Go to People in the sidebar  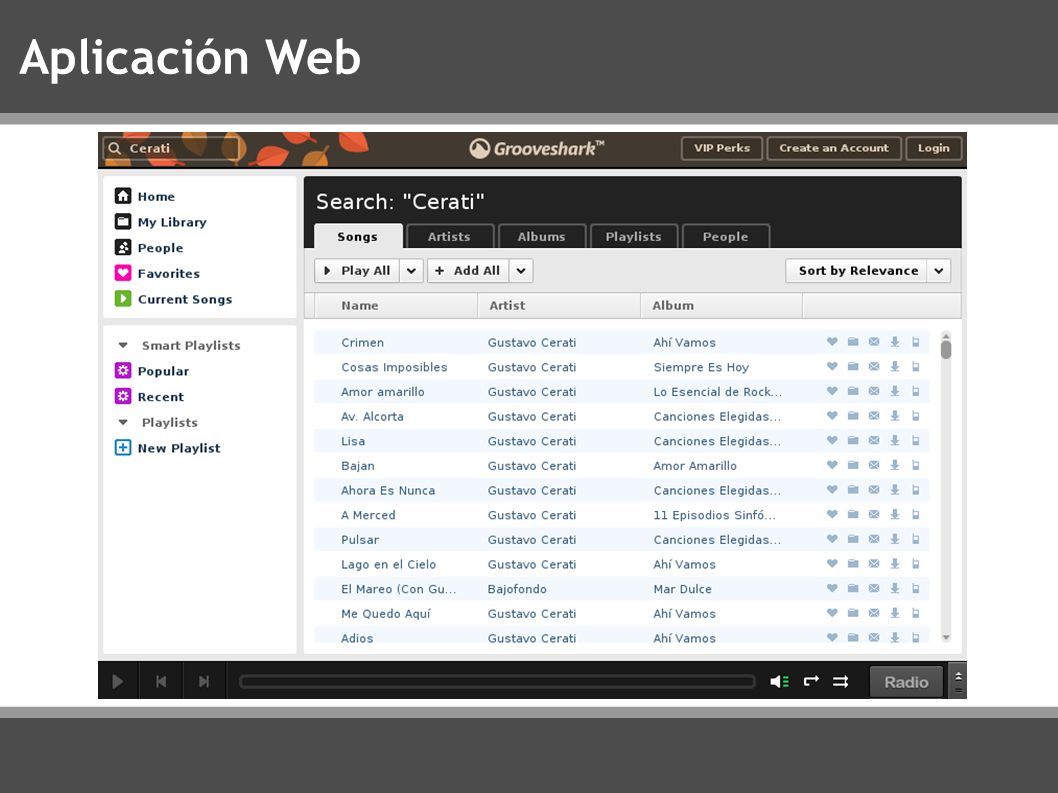(149, 248)
